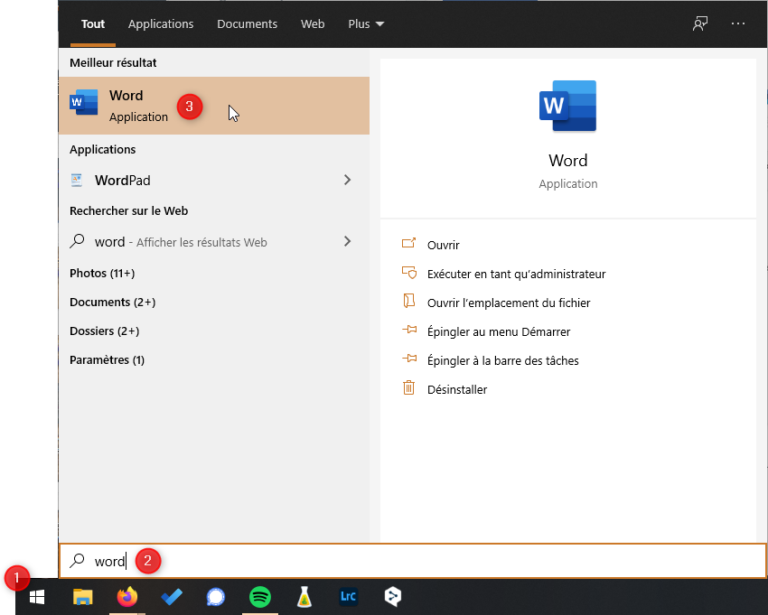
Task: Open the blue checkmark To Do app
Action: [x=171, y=596]
